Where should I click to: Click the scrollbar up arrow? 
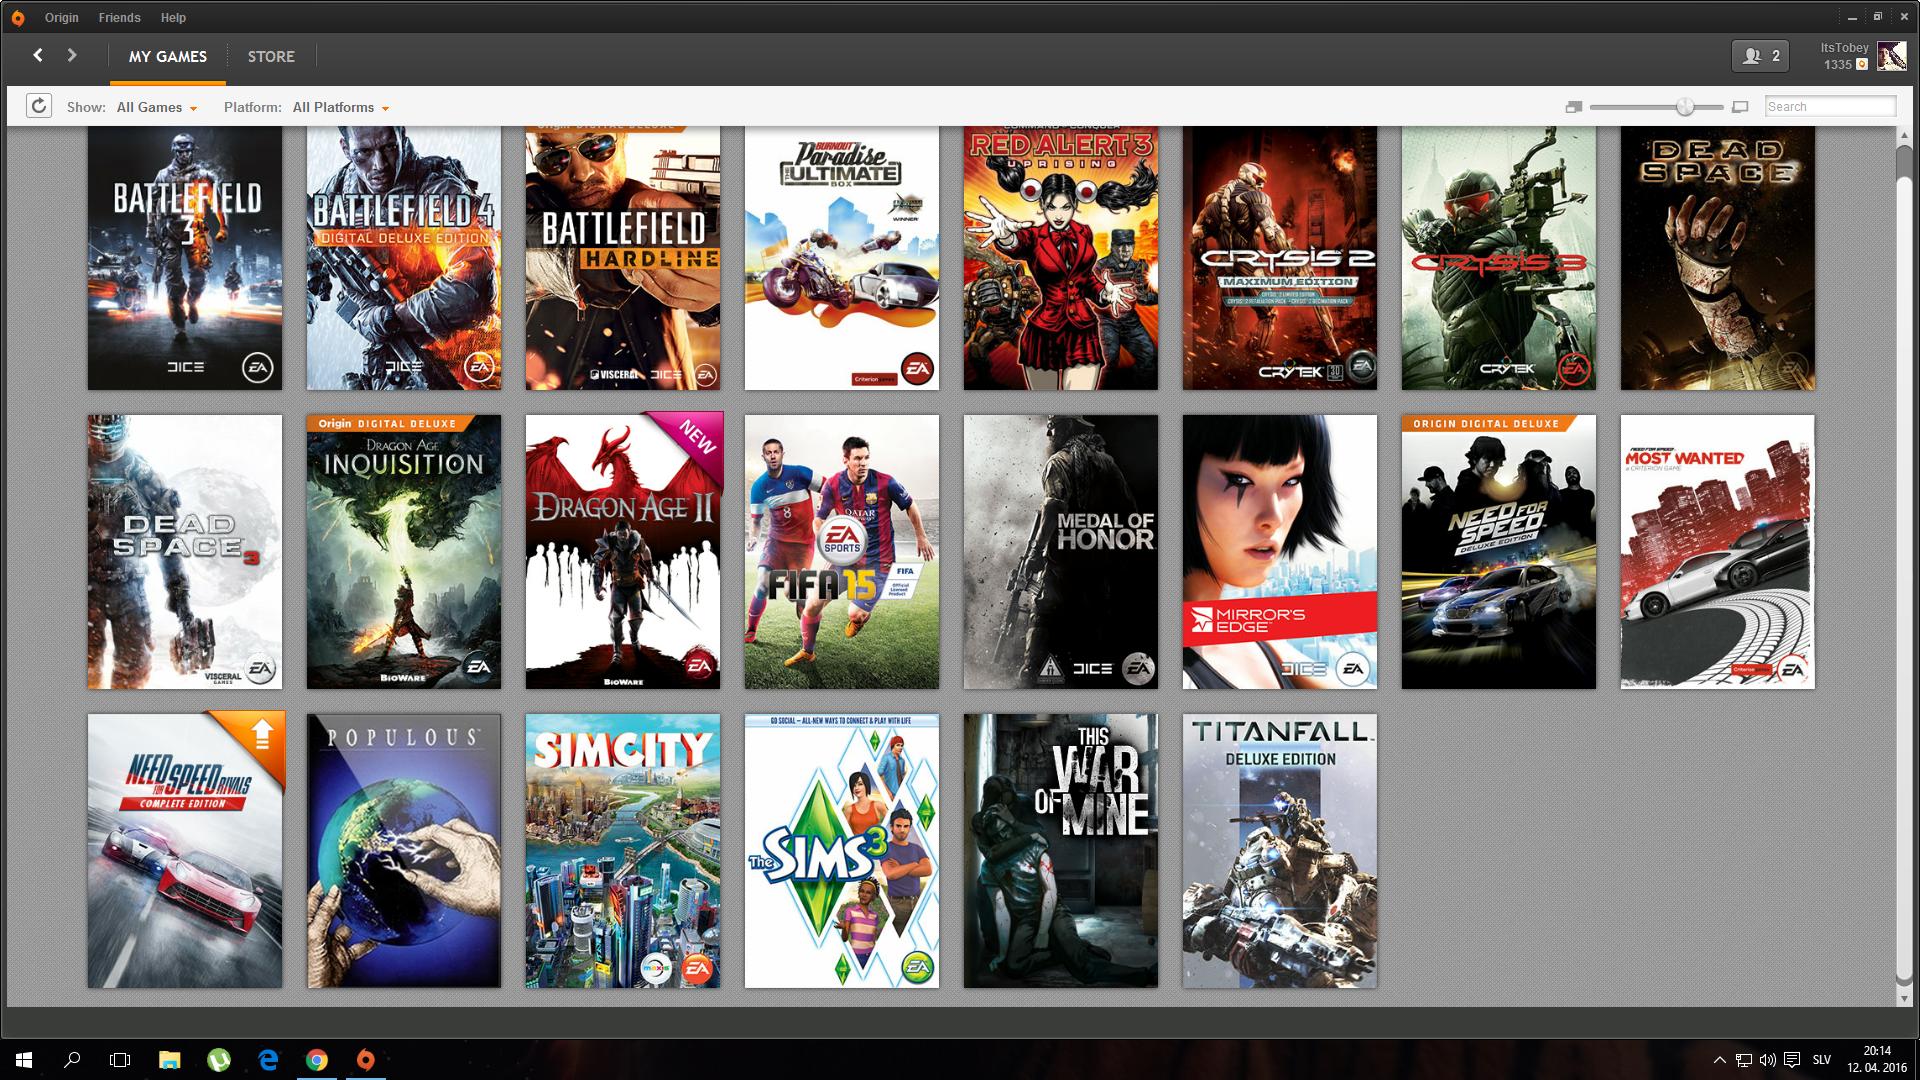click(x=1904, y=135)
